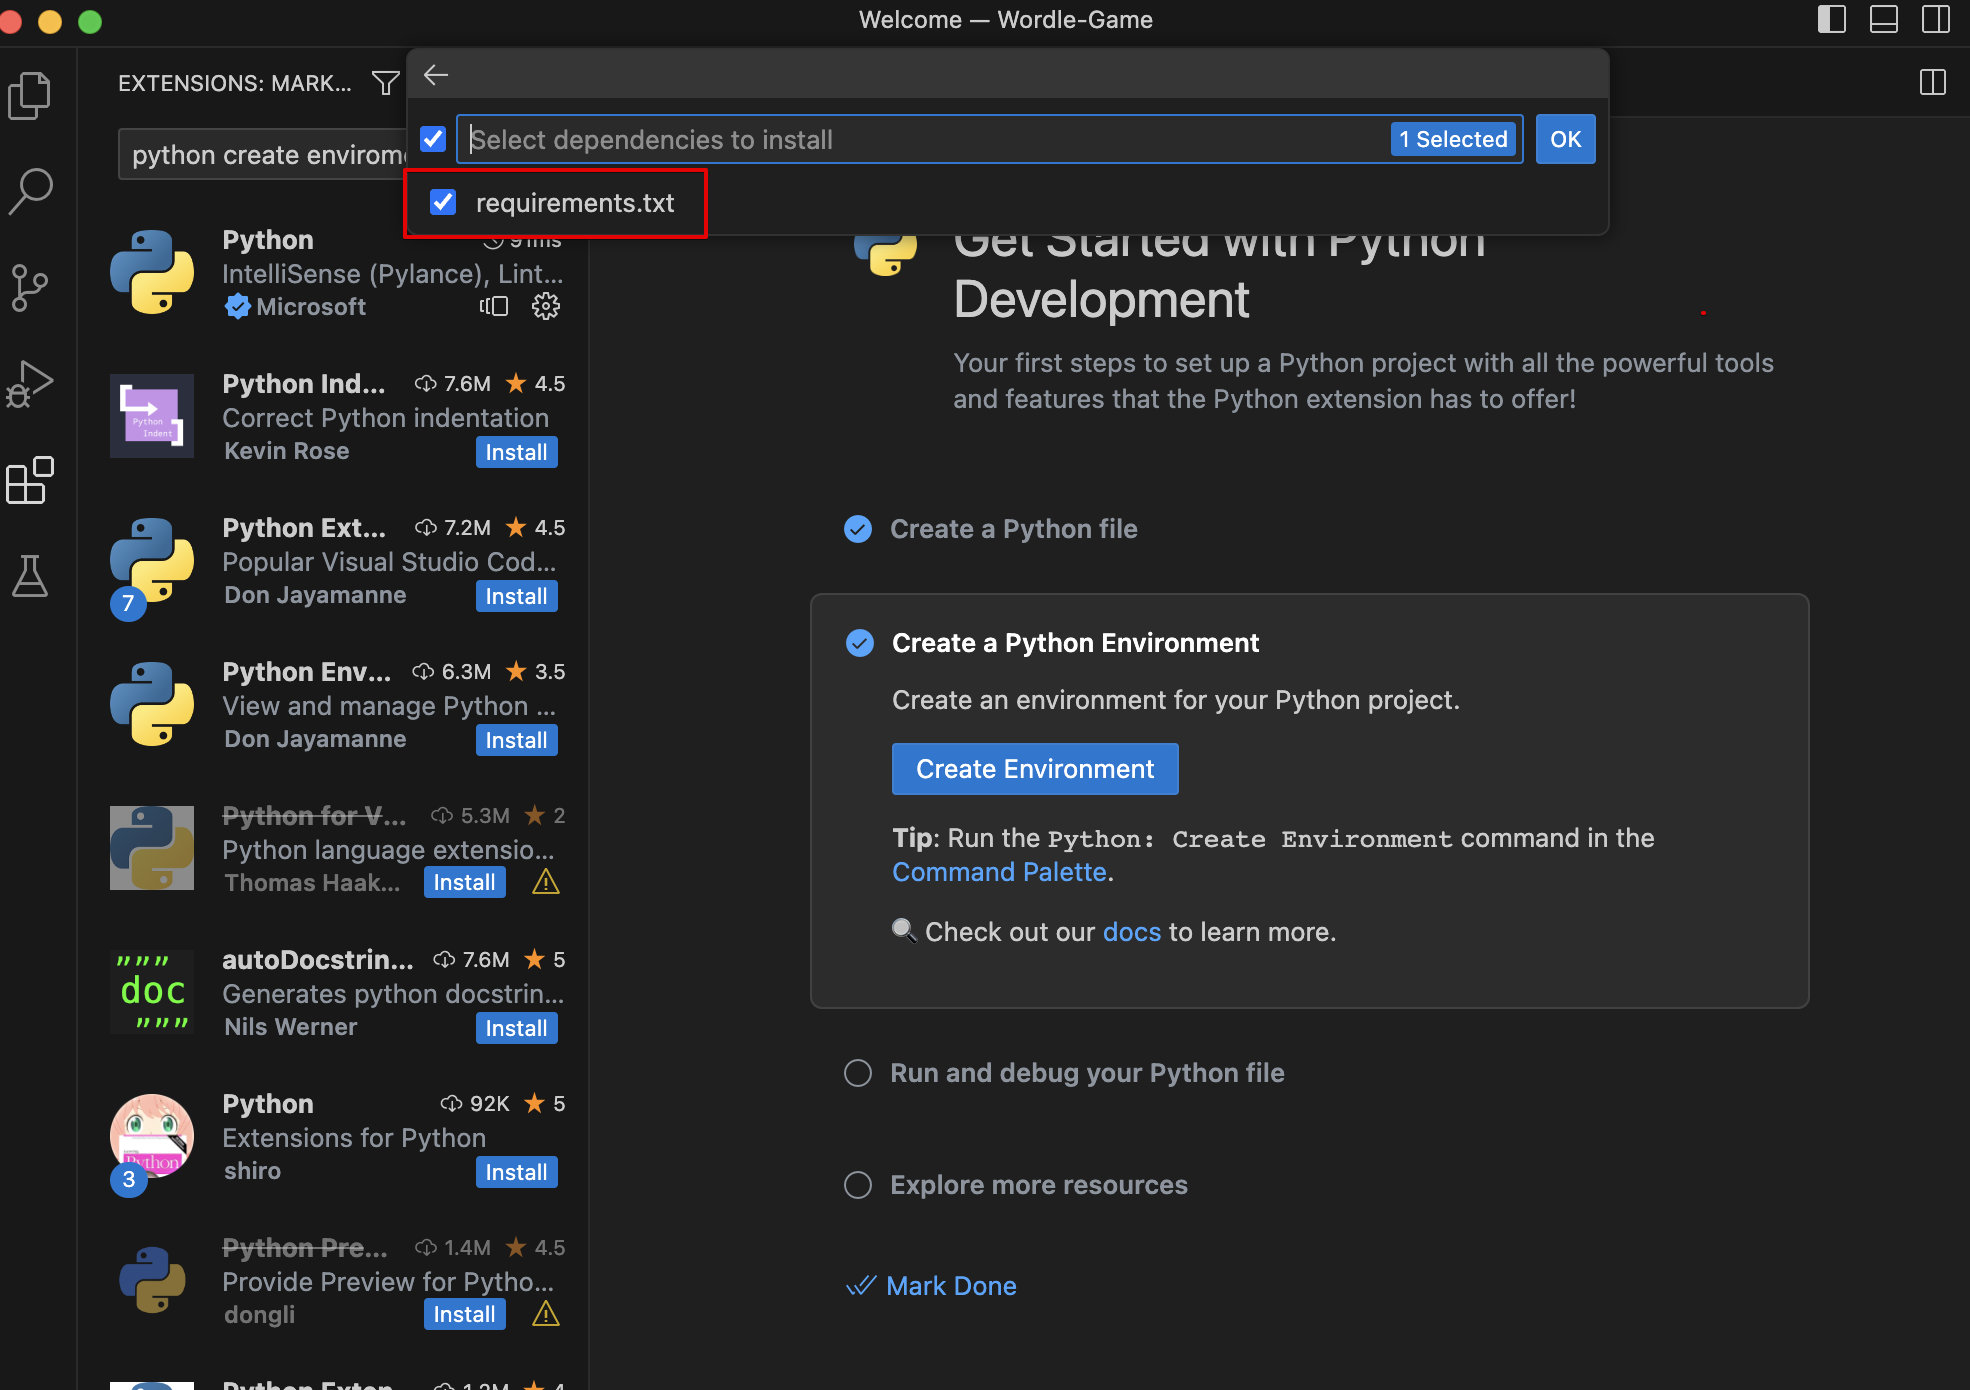The height and width of the screenshot is (1390, 1970).
Task: Toggle 'Create a Python Environment' step checkmark
Action: [860, 643]
